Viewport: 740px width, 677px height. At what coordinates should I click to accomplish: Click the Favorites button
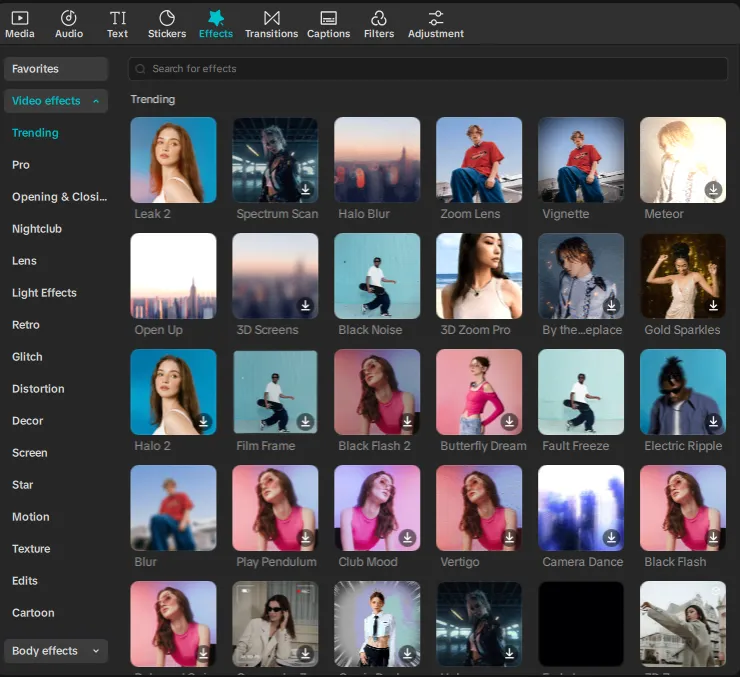[56, 69]
